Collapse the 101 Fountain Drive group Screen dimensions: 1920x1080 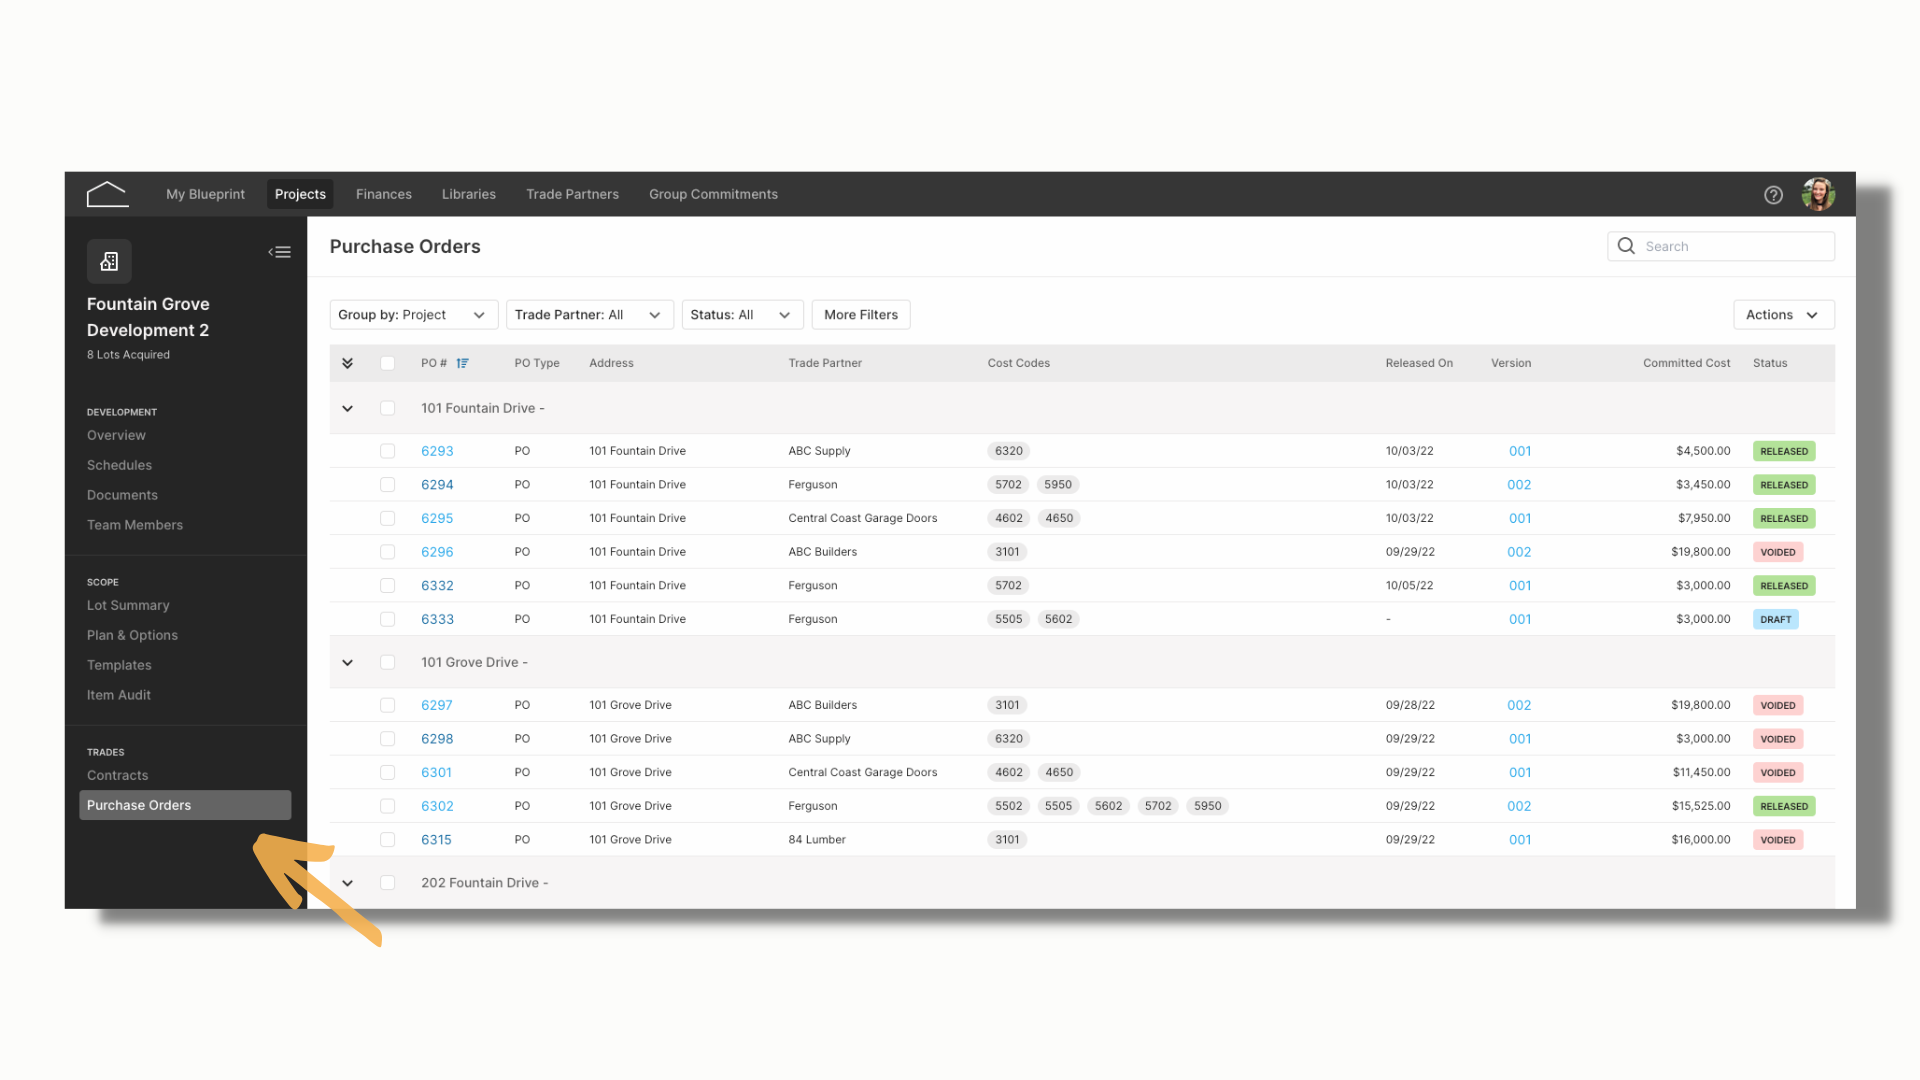(x=347, y=408)
